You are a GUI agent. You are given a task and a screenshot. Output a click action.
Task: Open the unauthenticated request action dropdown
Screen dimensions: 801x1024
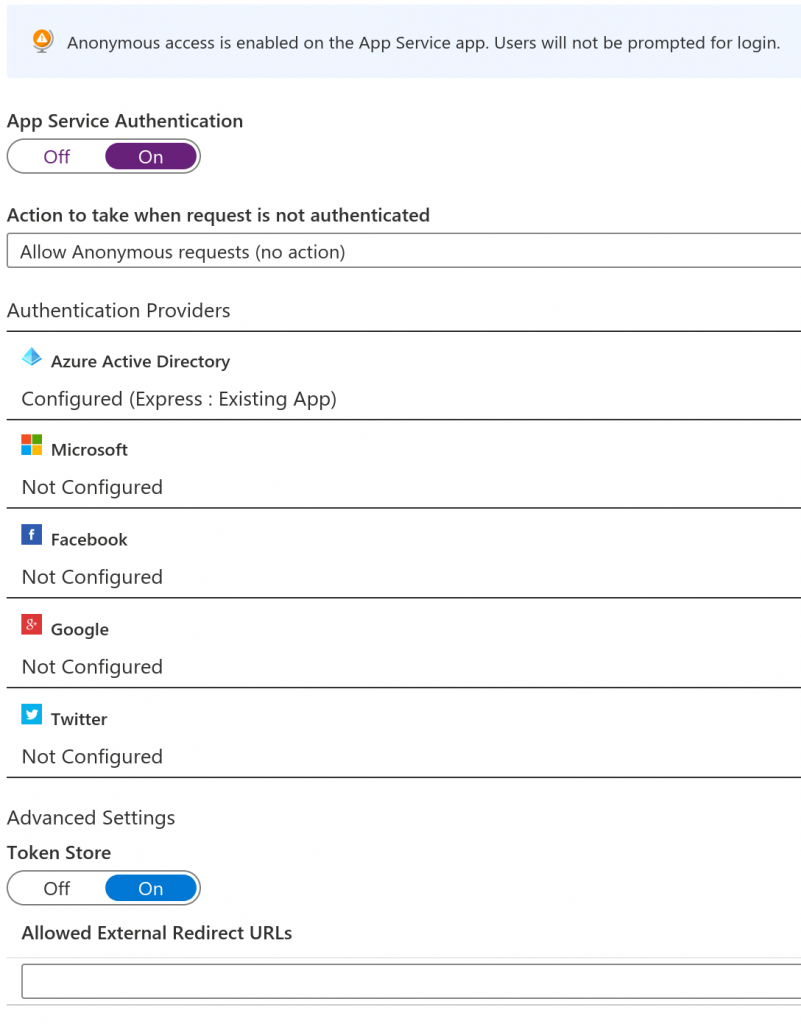[403, 251]
